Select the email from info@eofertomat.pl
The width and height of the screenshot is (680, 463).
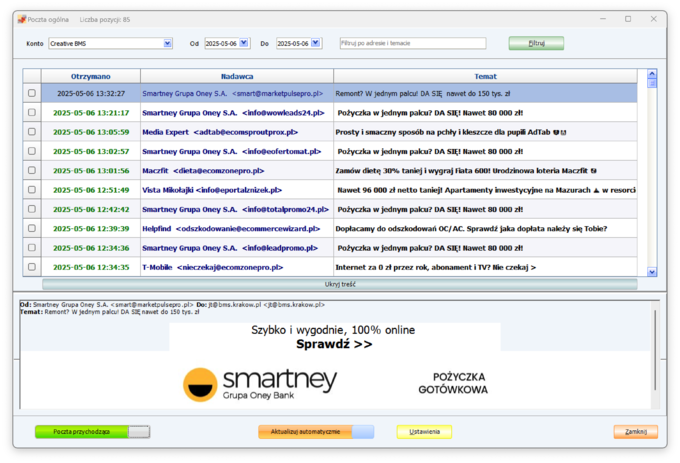pyautogui.click(x=237, y=151)
